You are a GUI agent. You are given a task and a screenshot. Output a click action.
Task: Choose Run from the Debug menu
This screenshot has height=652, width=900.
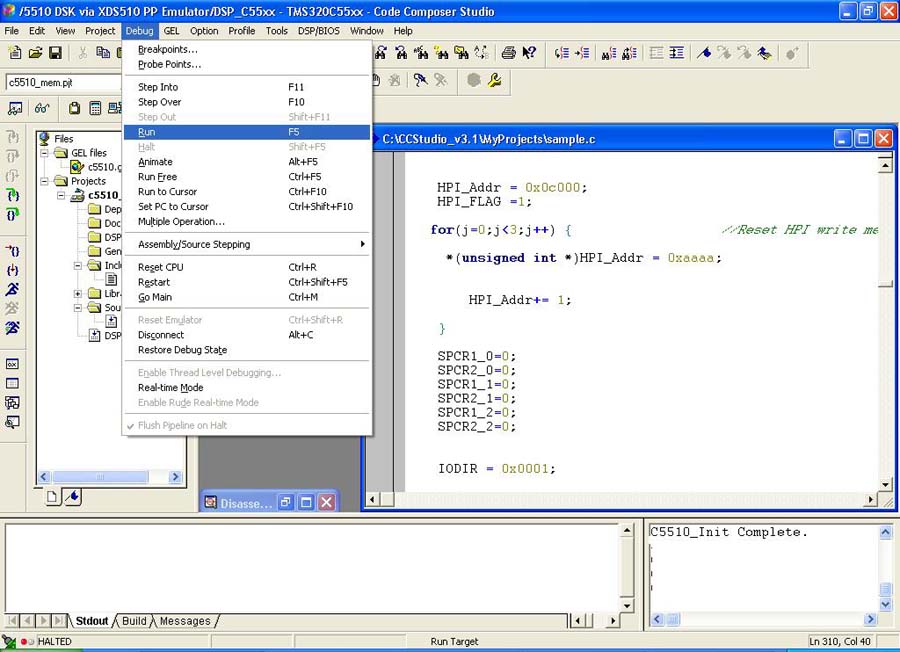[247, 132]
